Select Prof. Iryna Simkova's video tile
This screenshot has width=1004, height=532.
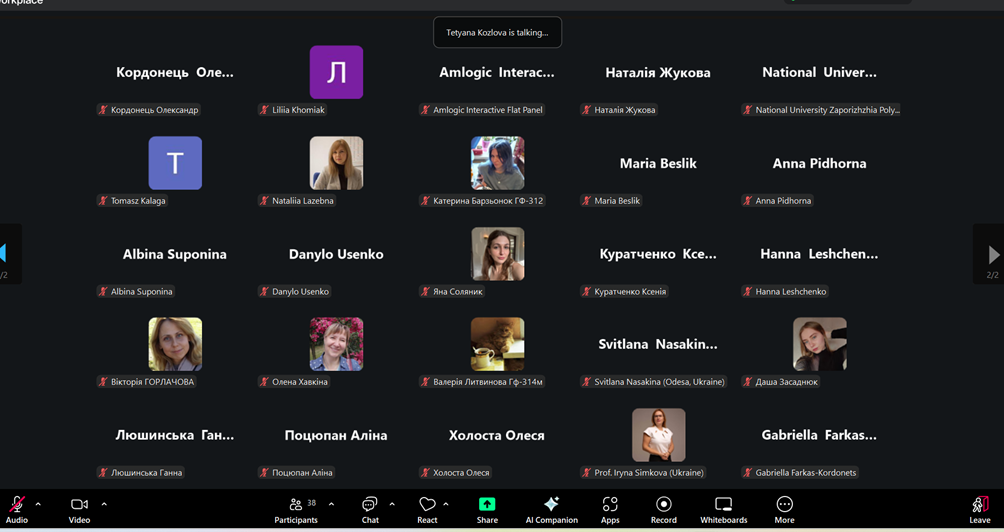point(658,435)
